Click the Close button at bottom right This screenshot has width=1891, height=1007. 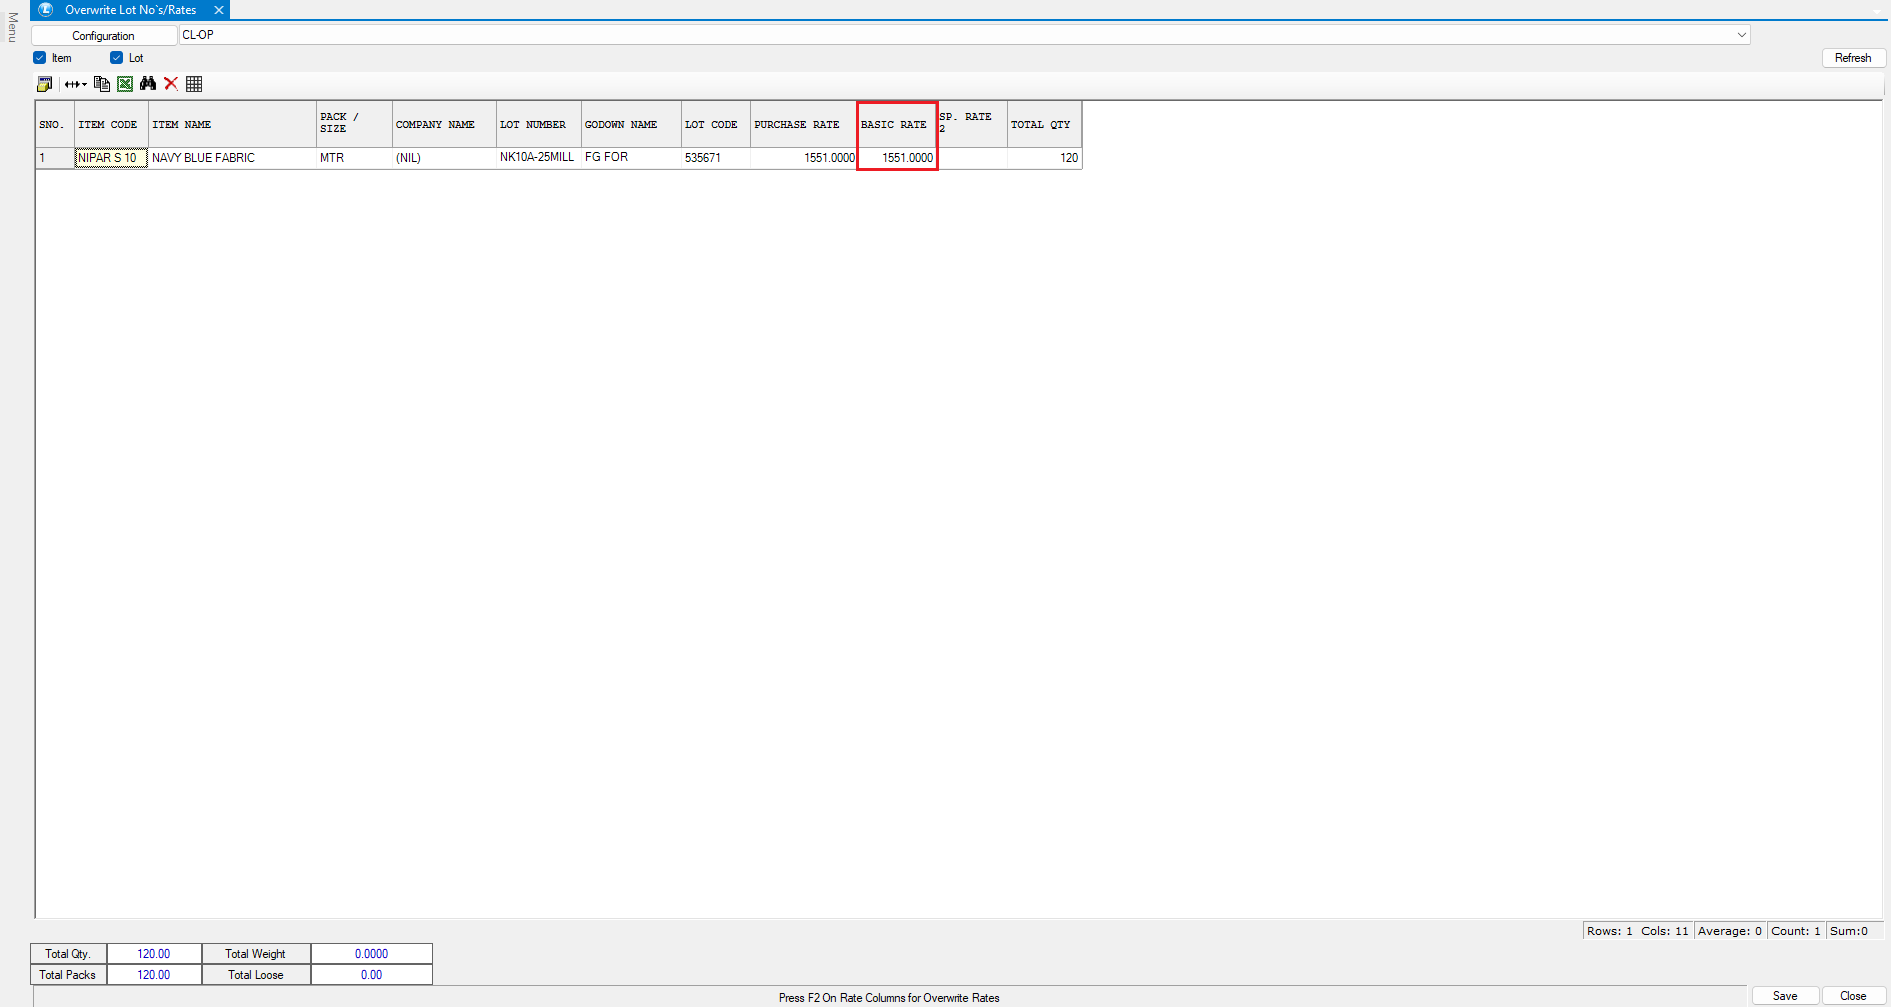click(1852, 996)
